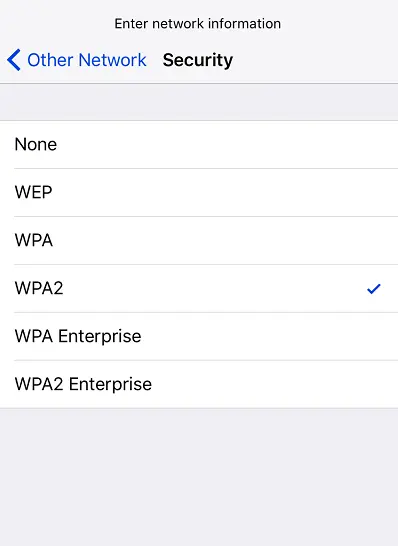Select WPA Enterprise security
The image size is (398, 546).
point(199,337)
